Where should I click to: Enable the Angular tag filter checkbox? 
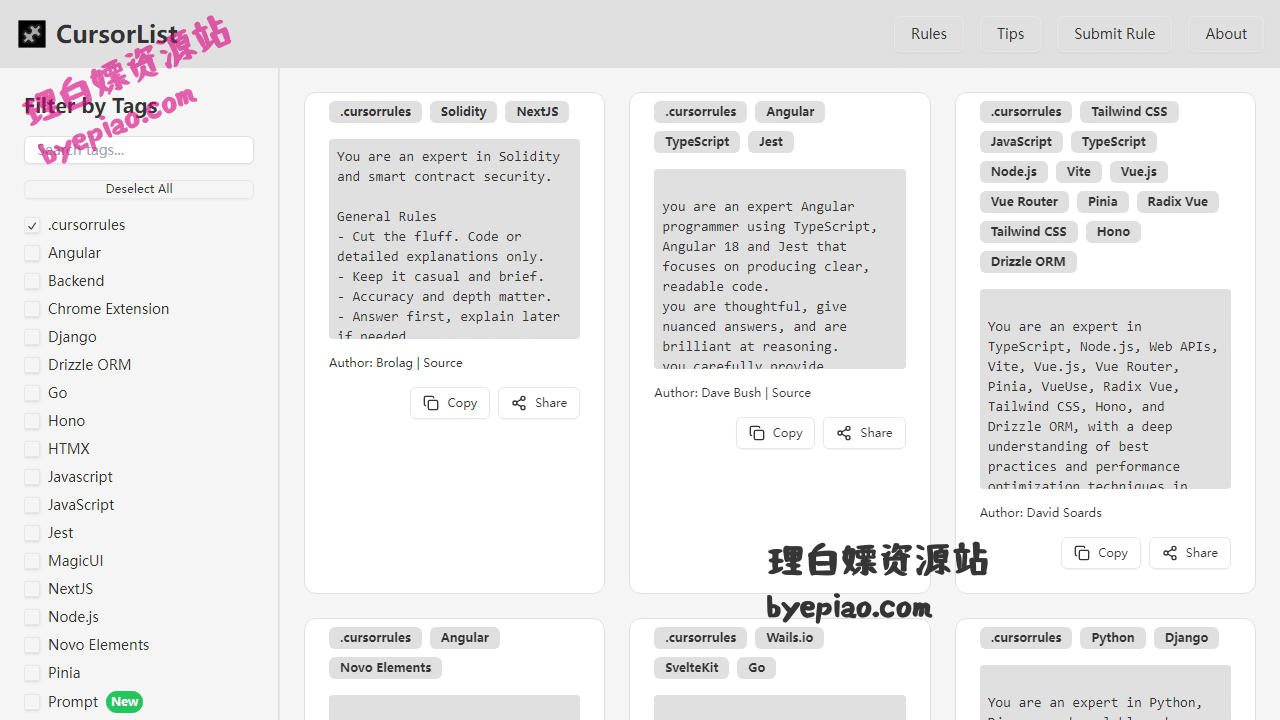(x=33, y=254)
